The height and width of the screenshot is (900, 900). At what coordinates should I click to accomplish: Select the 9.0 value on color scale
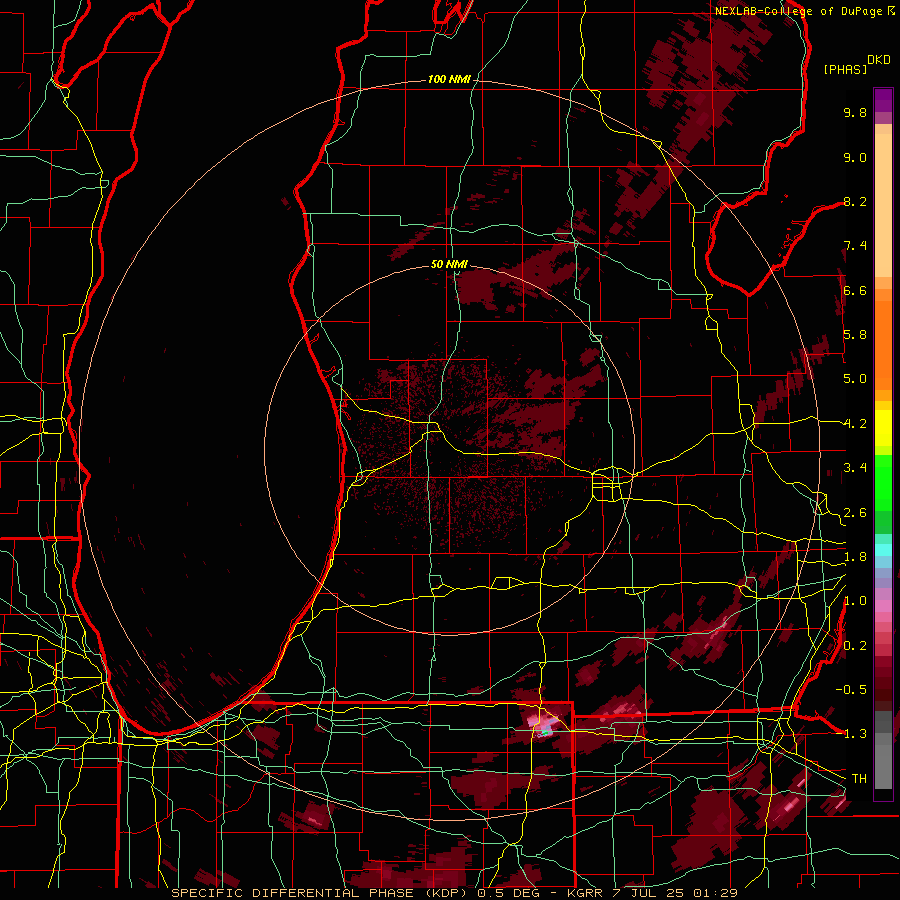[855, 157]
